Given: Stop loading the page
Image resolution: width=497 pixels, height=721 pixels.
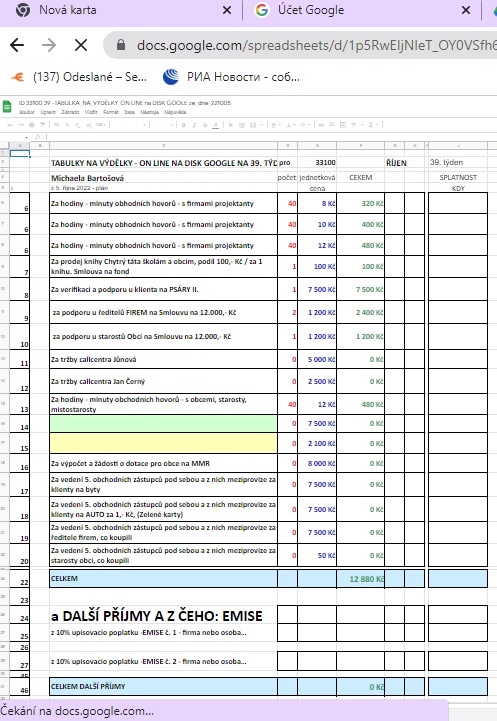Looking at the screenshot, I should coord(81,45).
